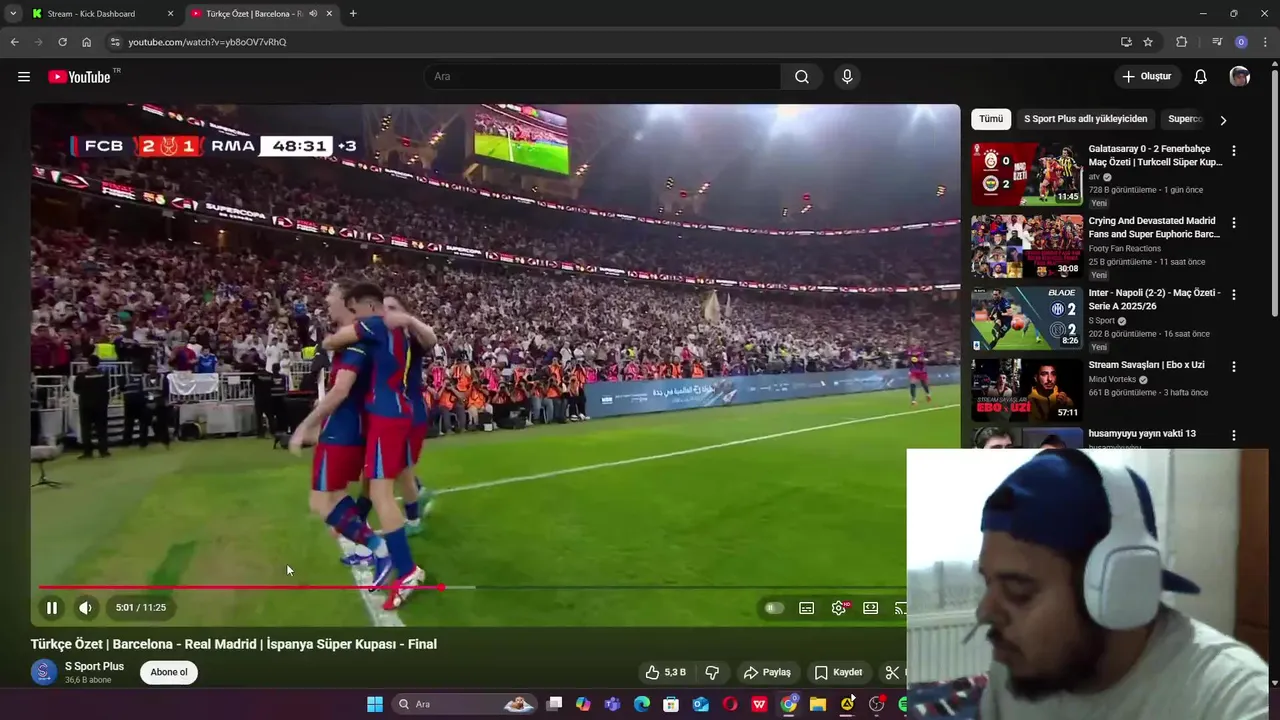Open the Inter - Napoli (2-2) video thumbnail
Image resolution: width=1280 pixels, height=720 pixels.
[x=1027, y=318]
